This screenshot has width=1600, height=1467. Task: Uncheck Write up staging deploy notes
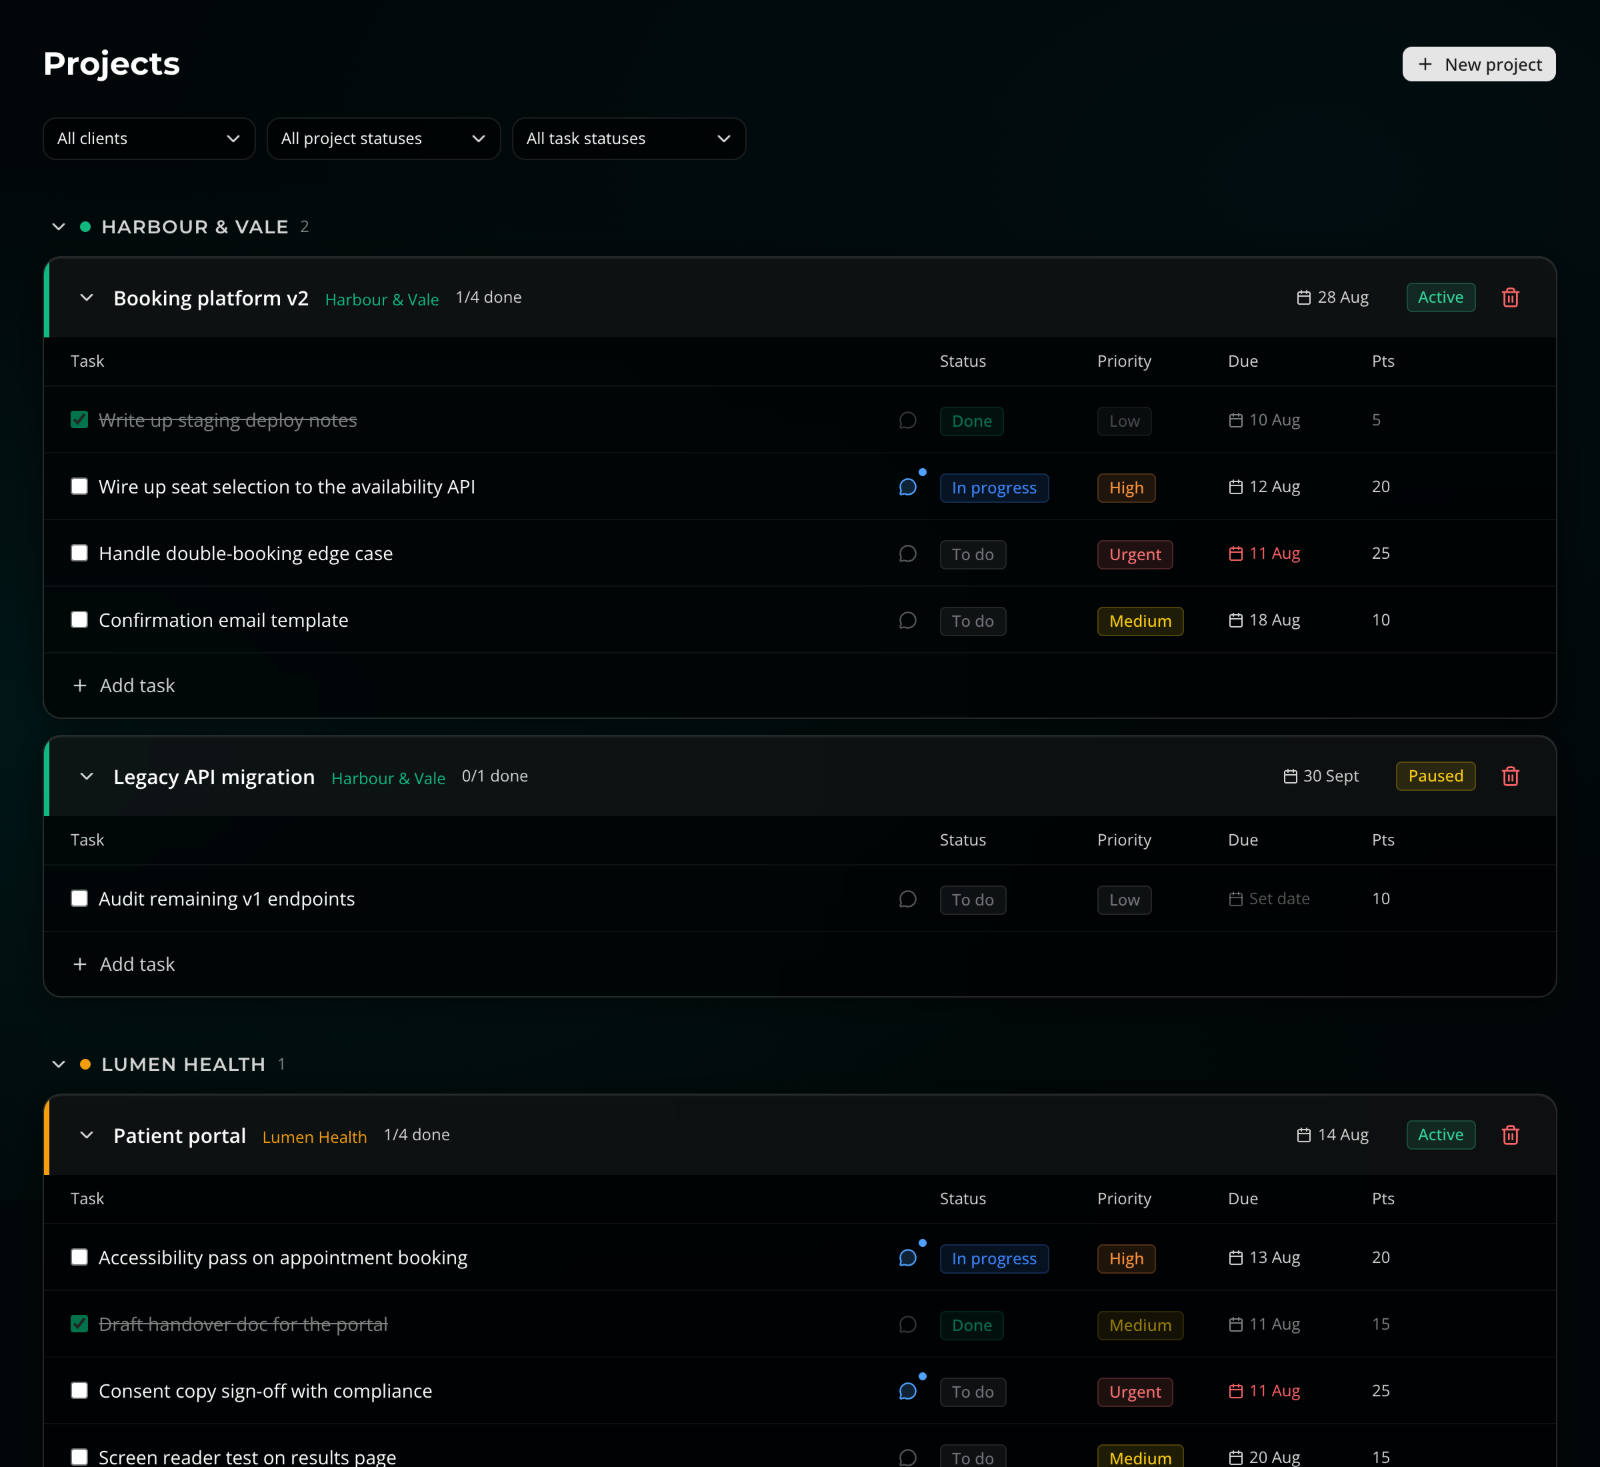pyautogui.click(x=79, y=420)
